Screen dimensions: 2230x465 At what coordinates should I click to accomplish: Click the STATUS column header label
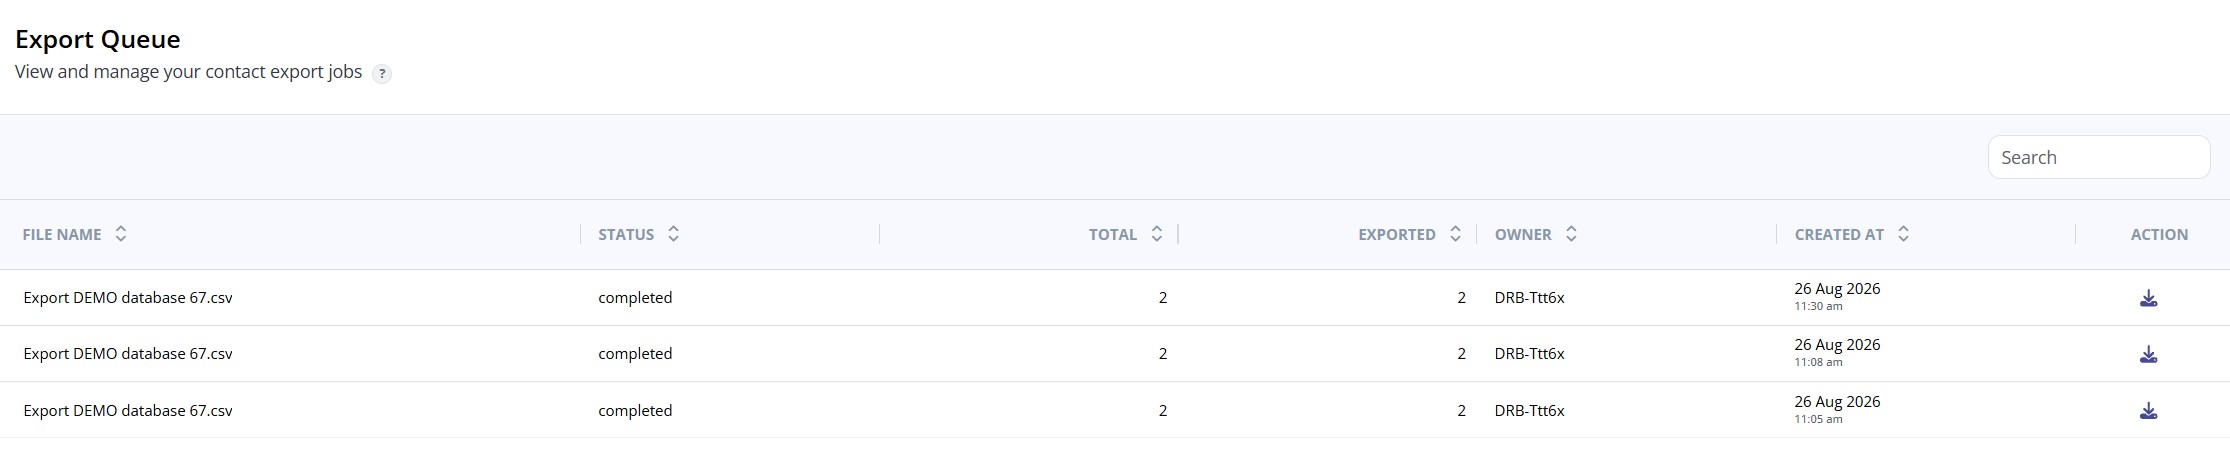pos(626,234)
